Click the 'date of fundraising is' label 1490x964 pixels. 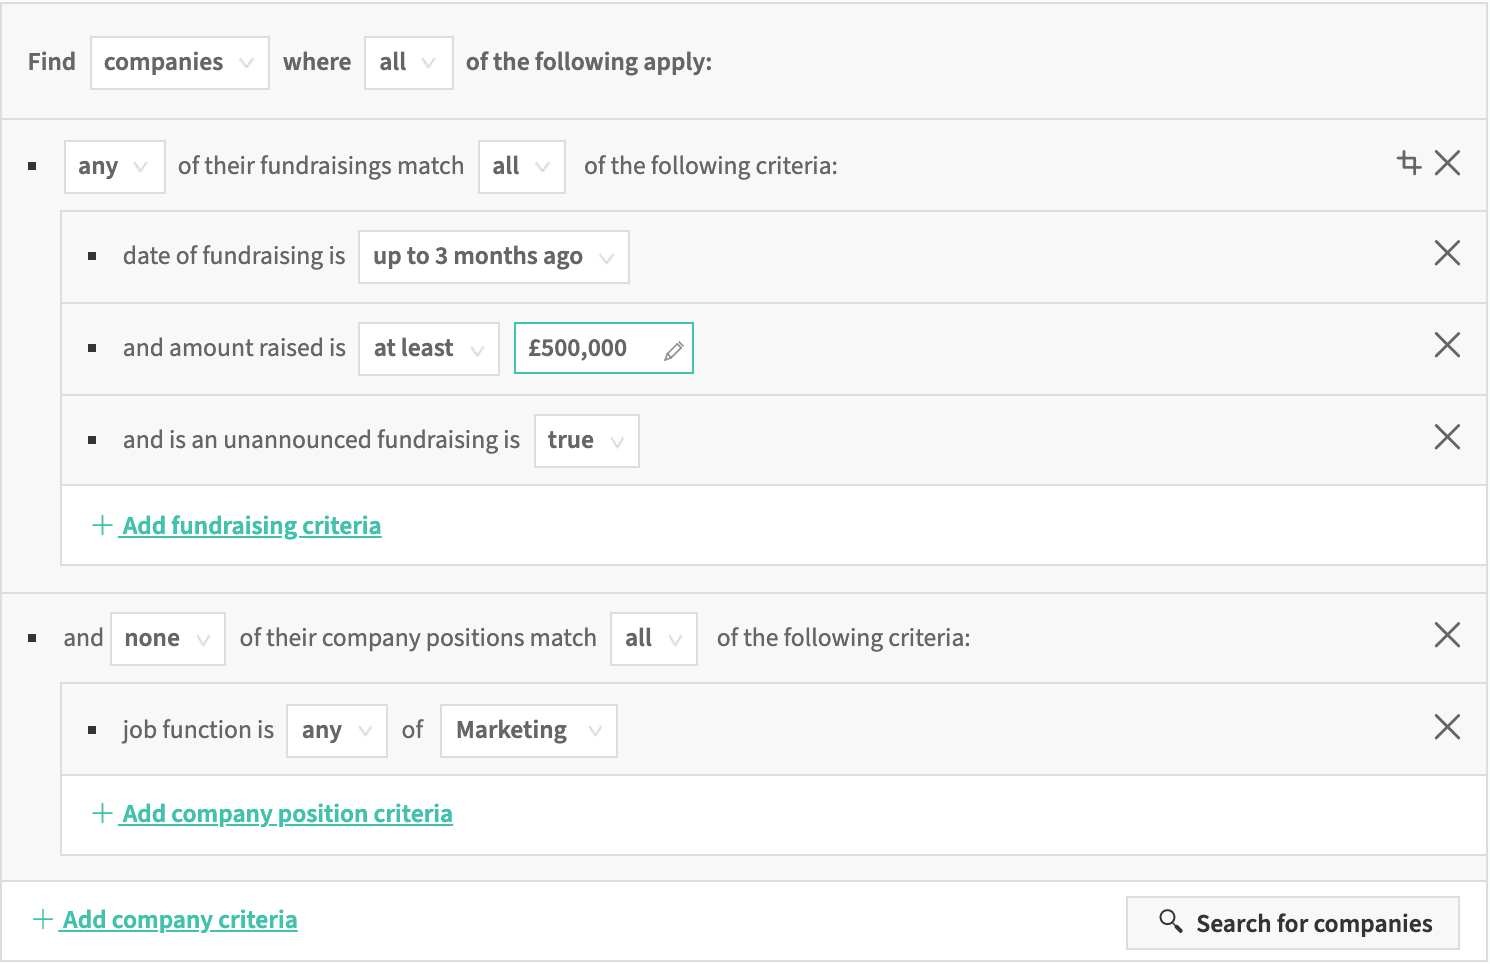tap(234, 256)
